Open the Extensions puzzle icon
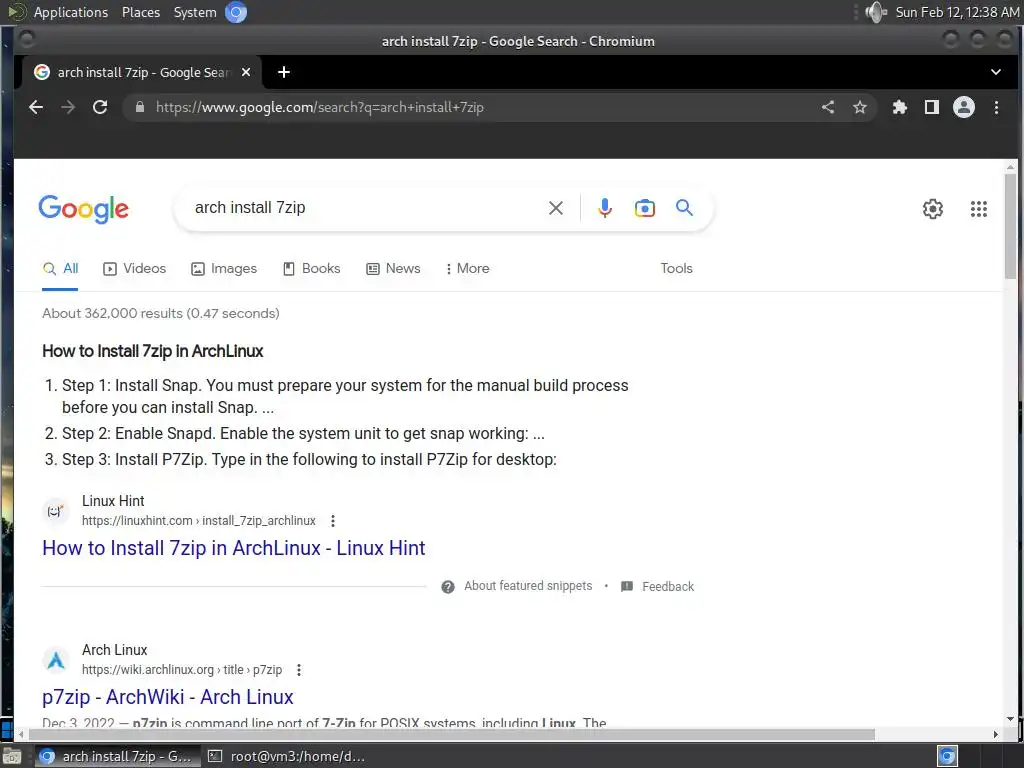Viewport: 1024px width, 768px height. [x=900, y=107]
